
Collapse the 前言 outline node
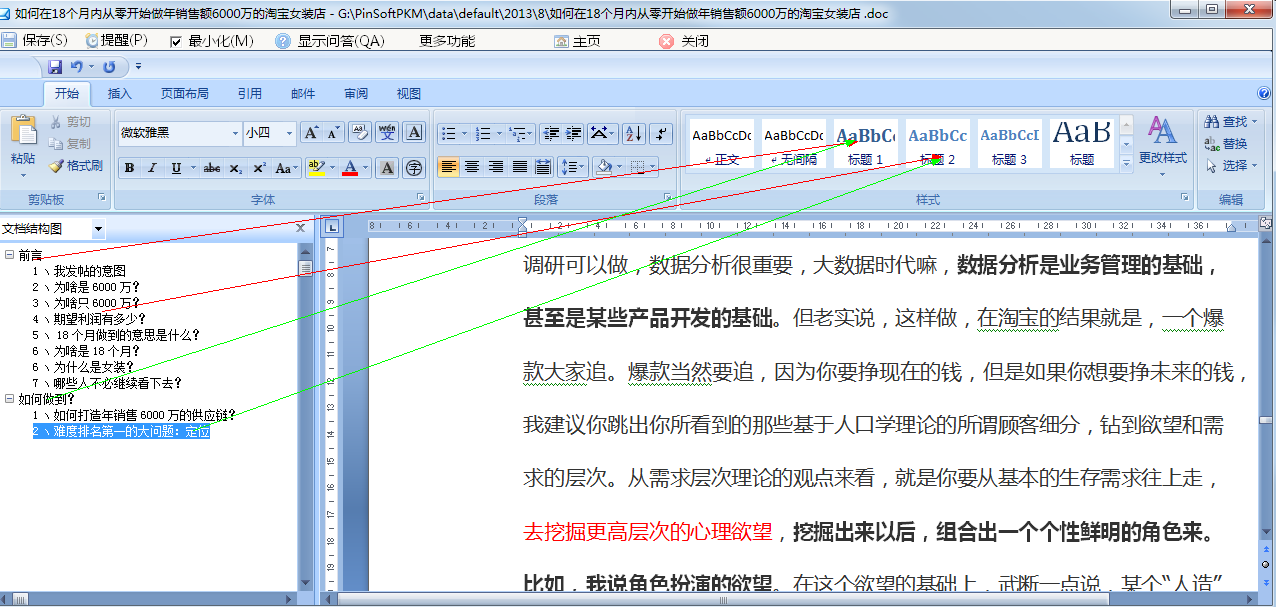[9, 255]
